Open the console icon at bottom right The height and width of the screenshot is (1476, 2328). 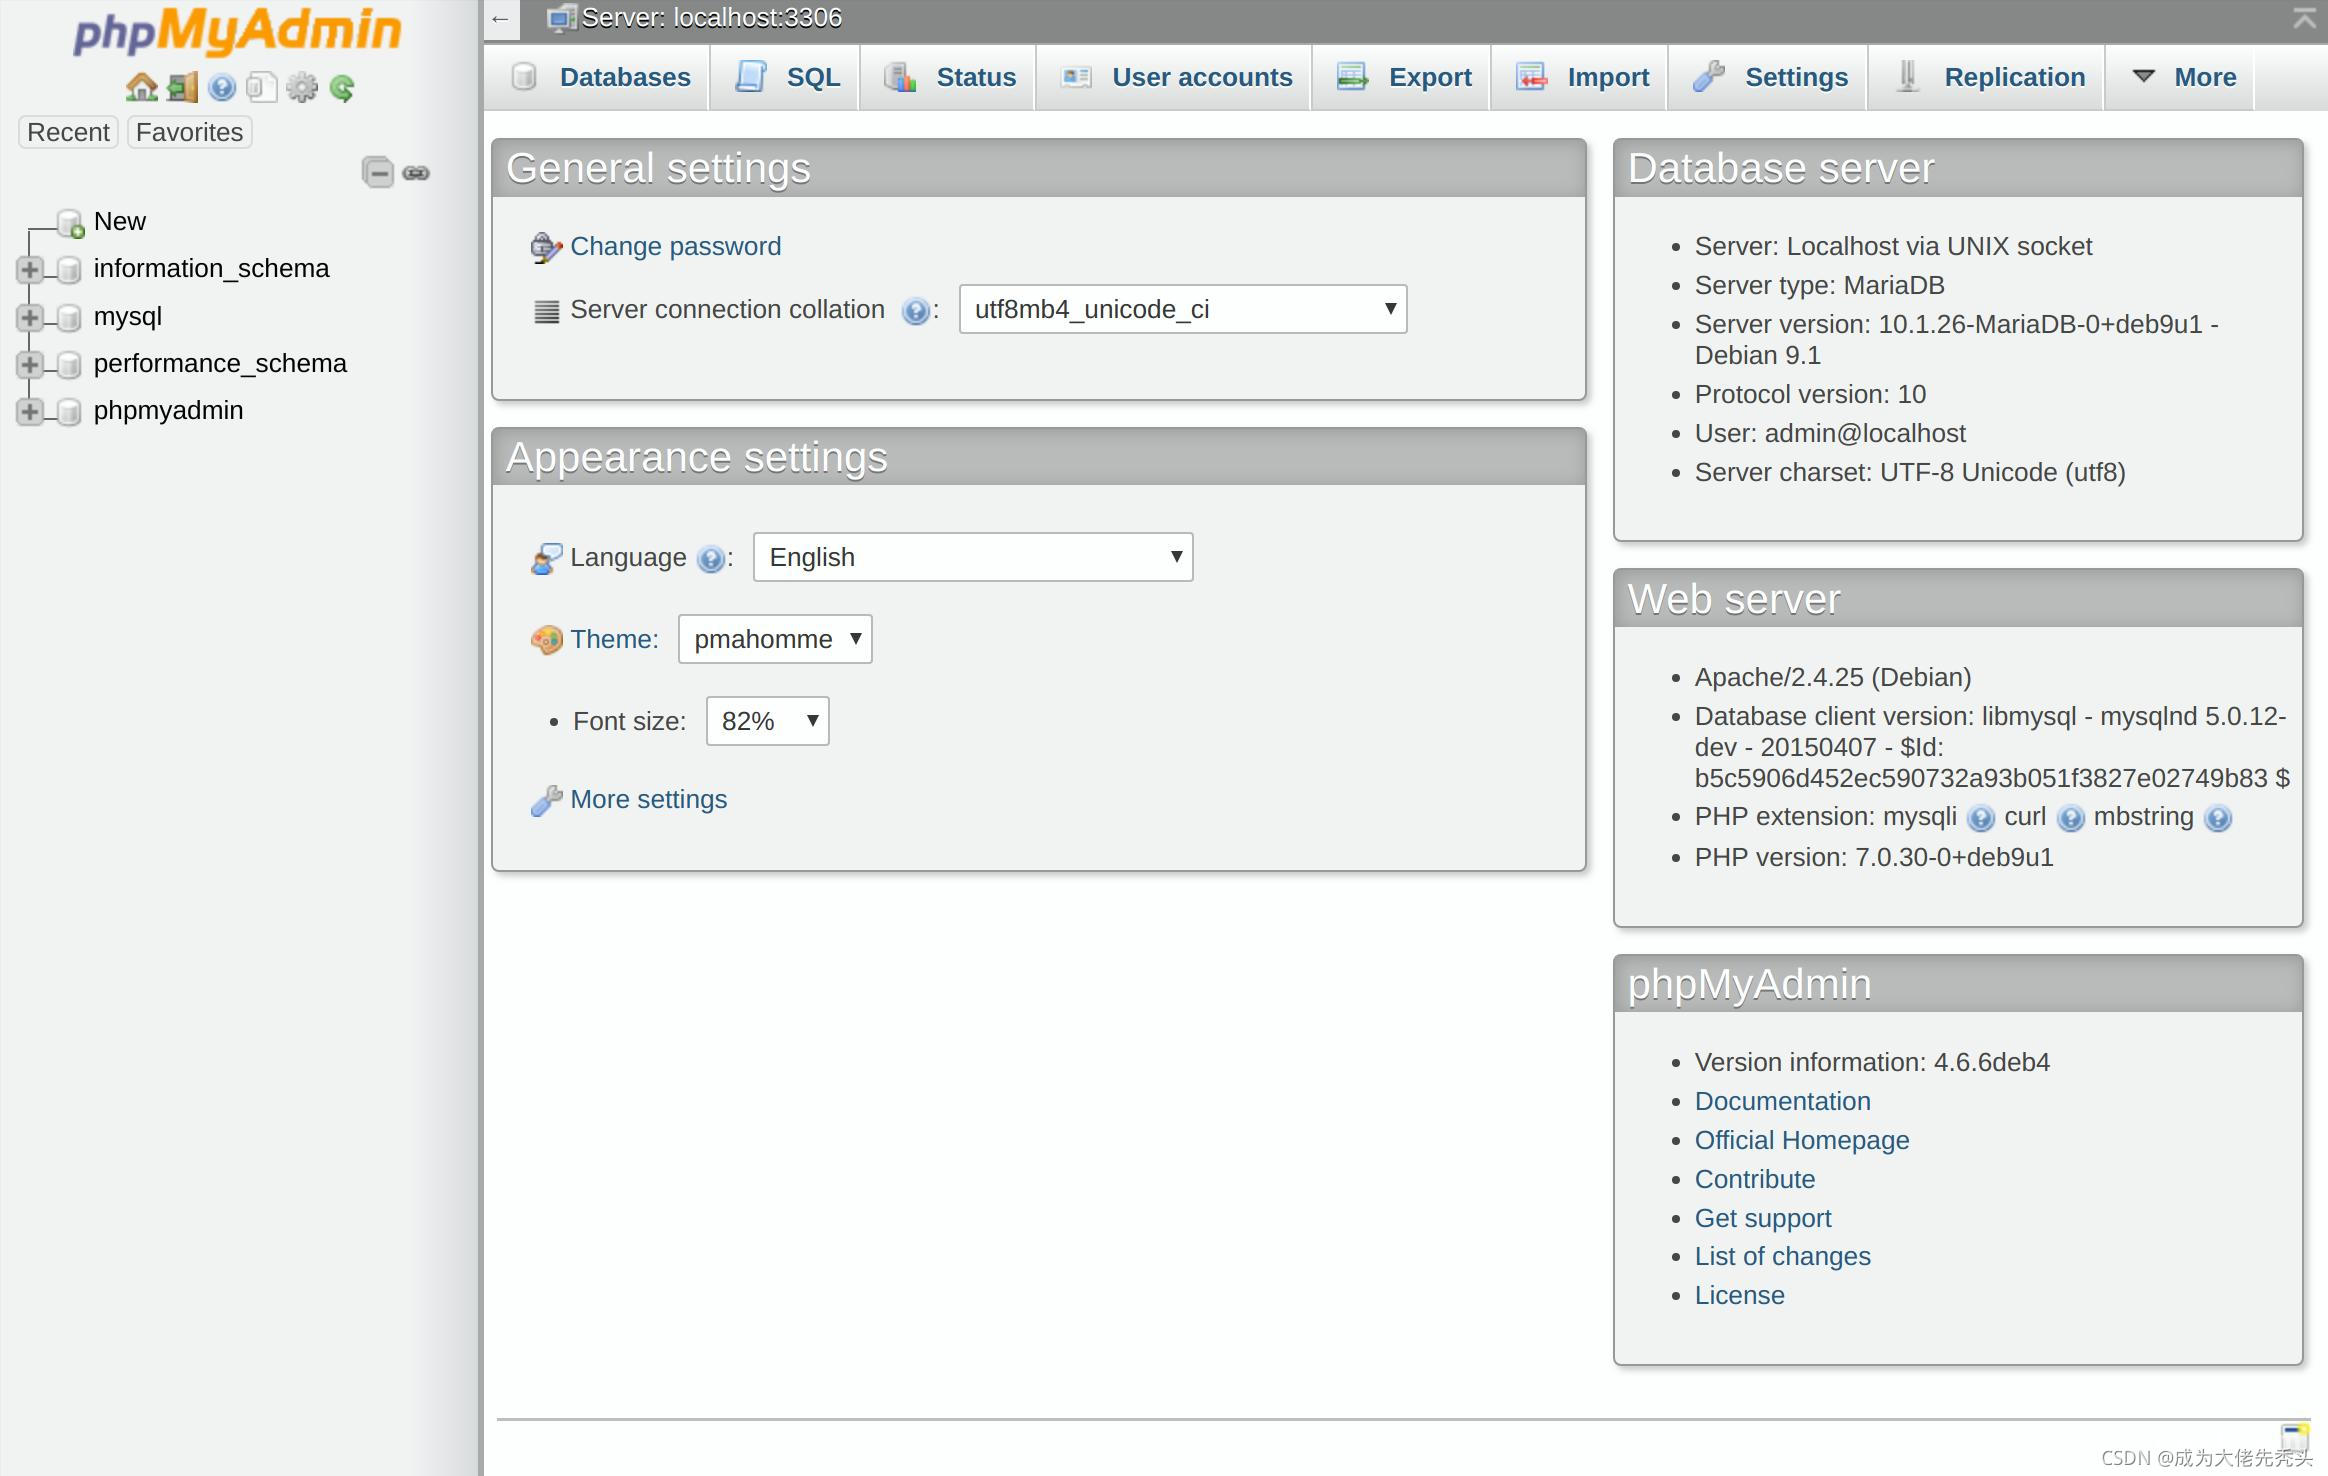pos(2294,1436)
